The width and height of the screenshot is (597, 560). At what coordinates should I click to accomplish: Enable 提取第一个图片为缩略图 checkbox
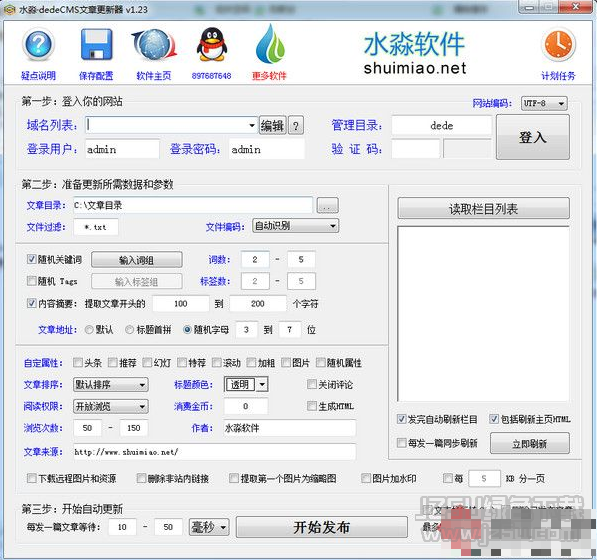[x=234, y=478]
